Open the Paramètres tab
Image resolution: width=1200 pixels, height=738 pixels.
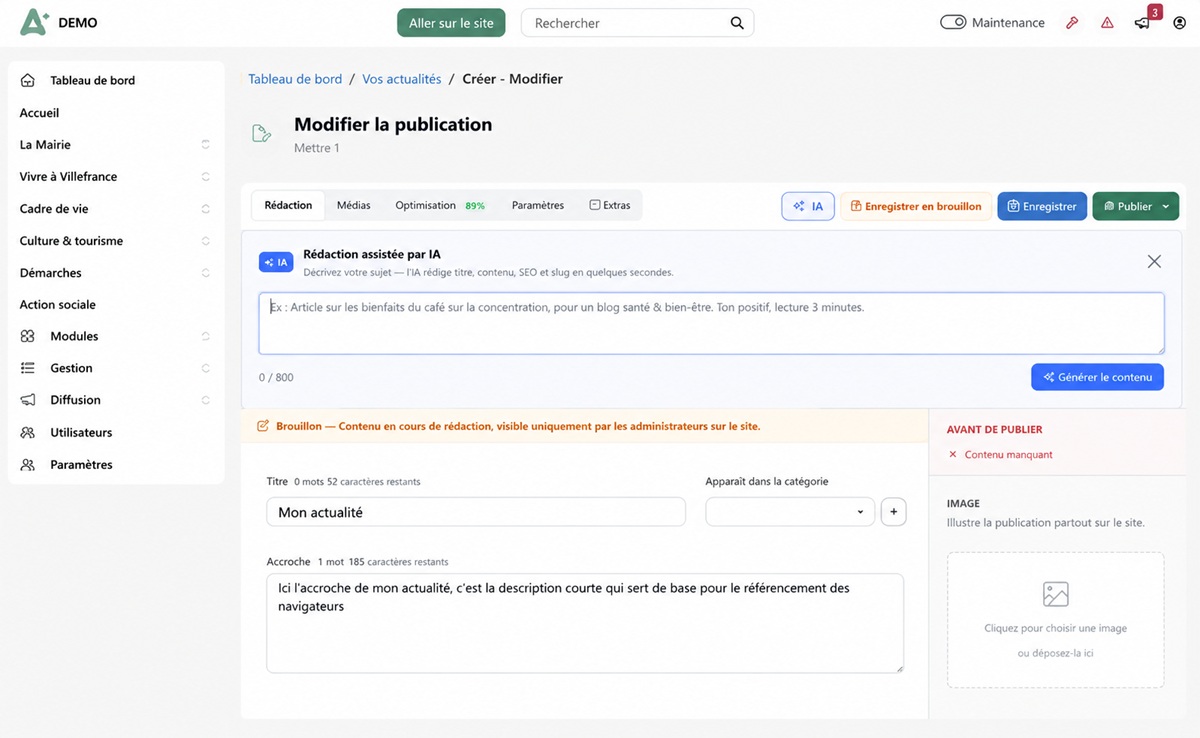(x=538, y=205)
